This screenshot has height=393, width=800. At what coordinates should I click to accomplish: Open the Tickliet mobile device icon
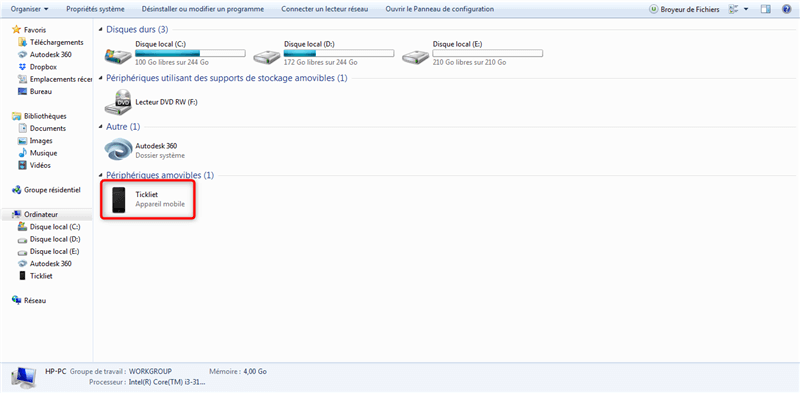click(x=119, y=200)
